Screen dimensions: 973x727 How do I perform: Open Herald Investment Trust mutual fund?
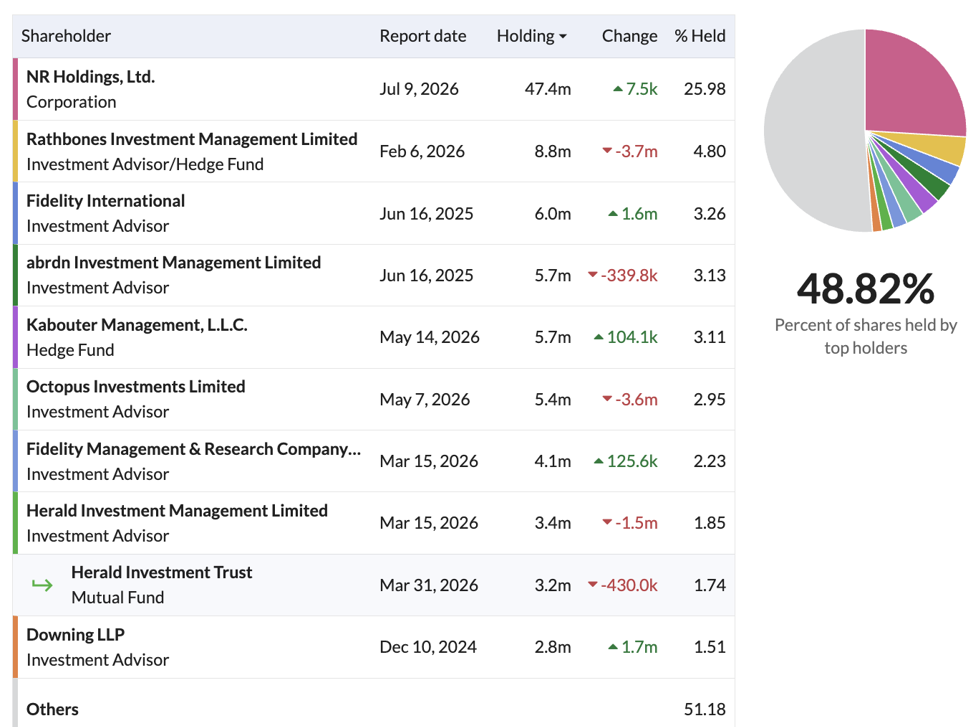pyautogui.click(x=161, y=573)
